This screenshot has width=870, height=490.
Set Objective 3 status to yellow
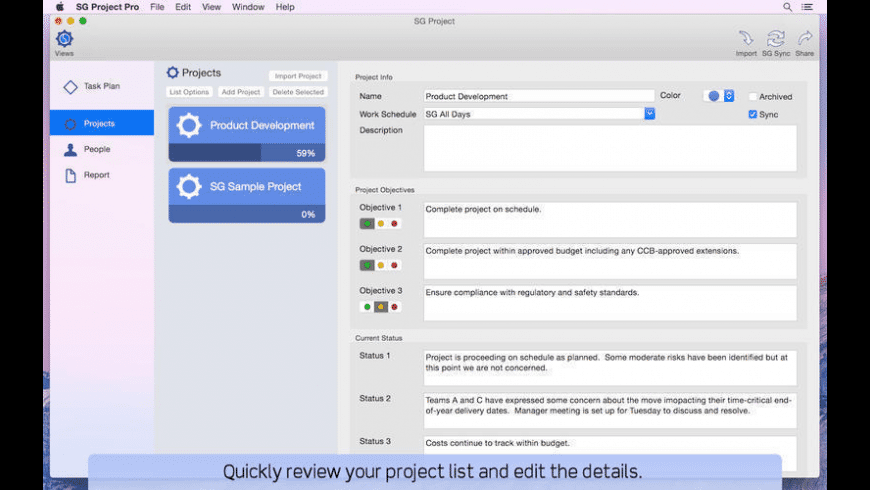381,307
